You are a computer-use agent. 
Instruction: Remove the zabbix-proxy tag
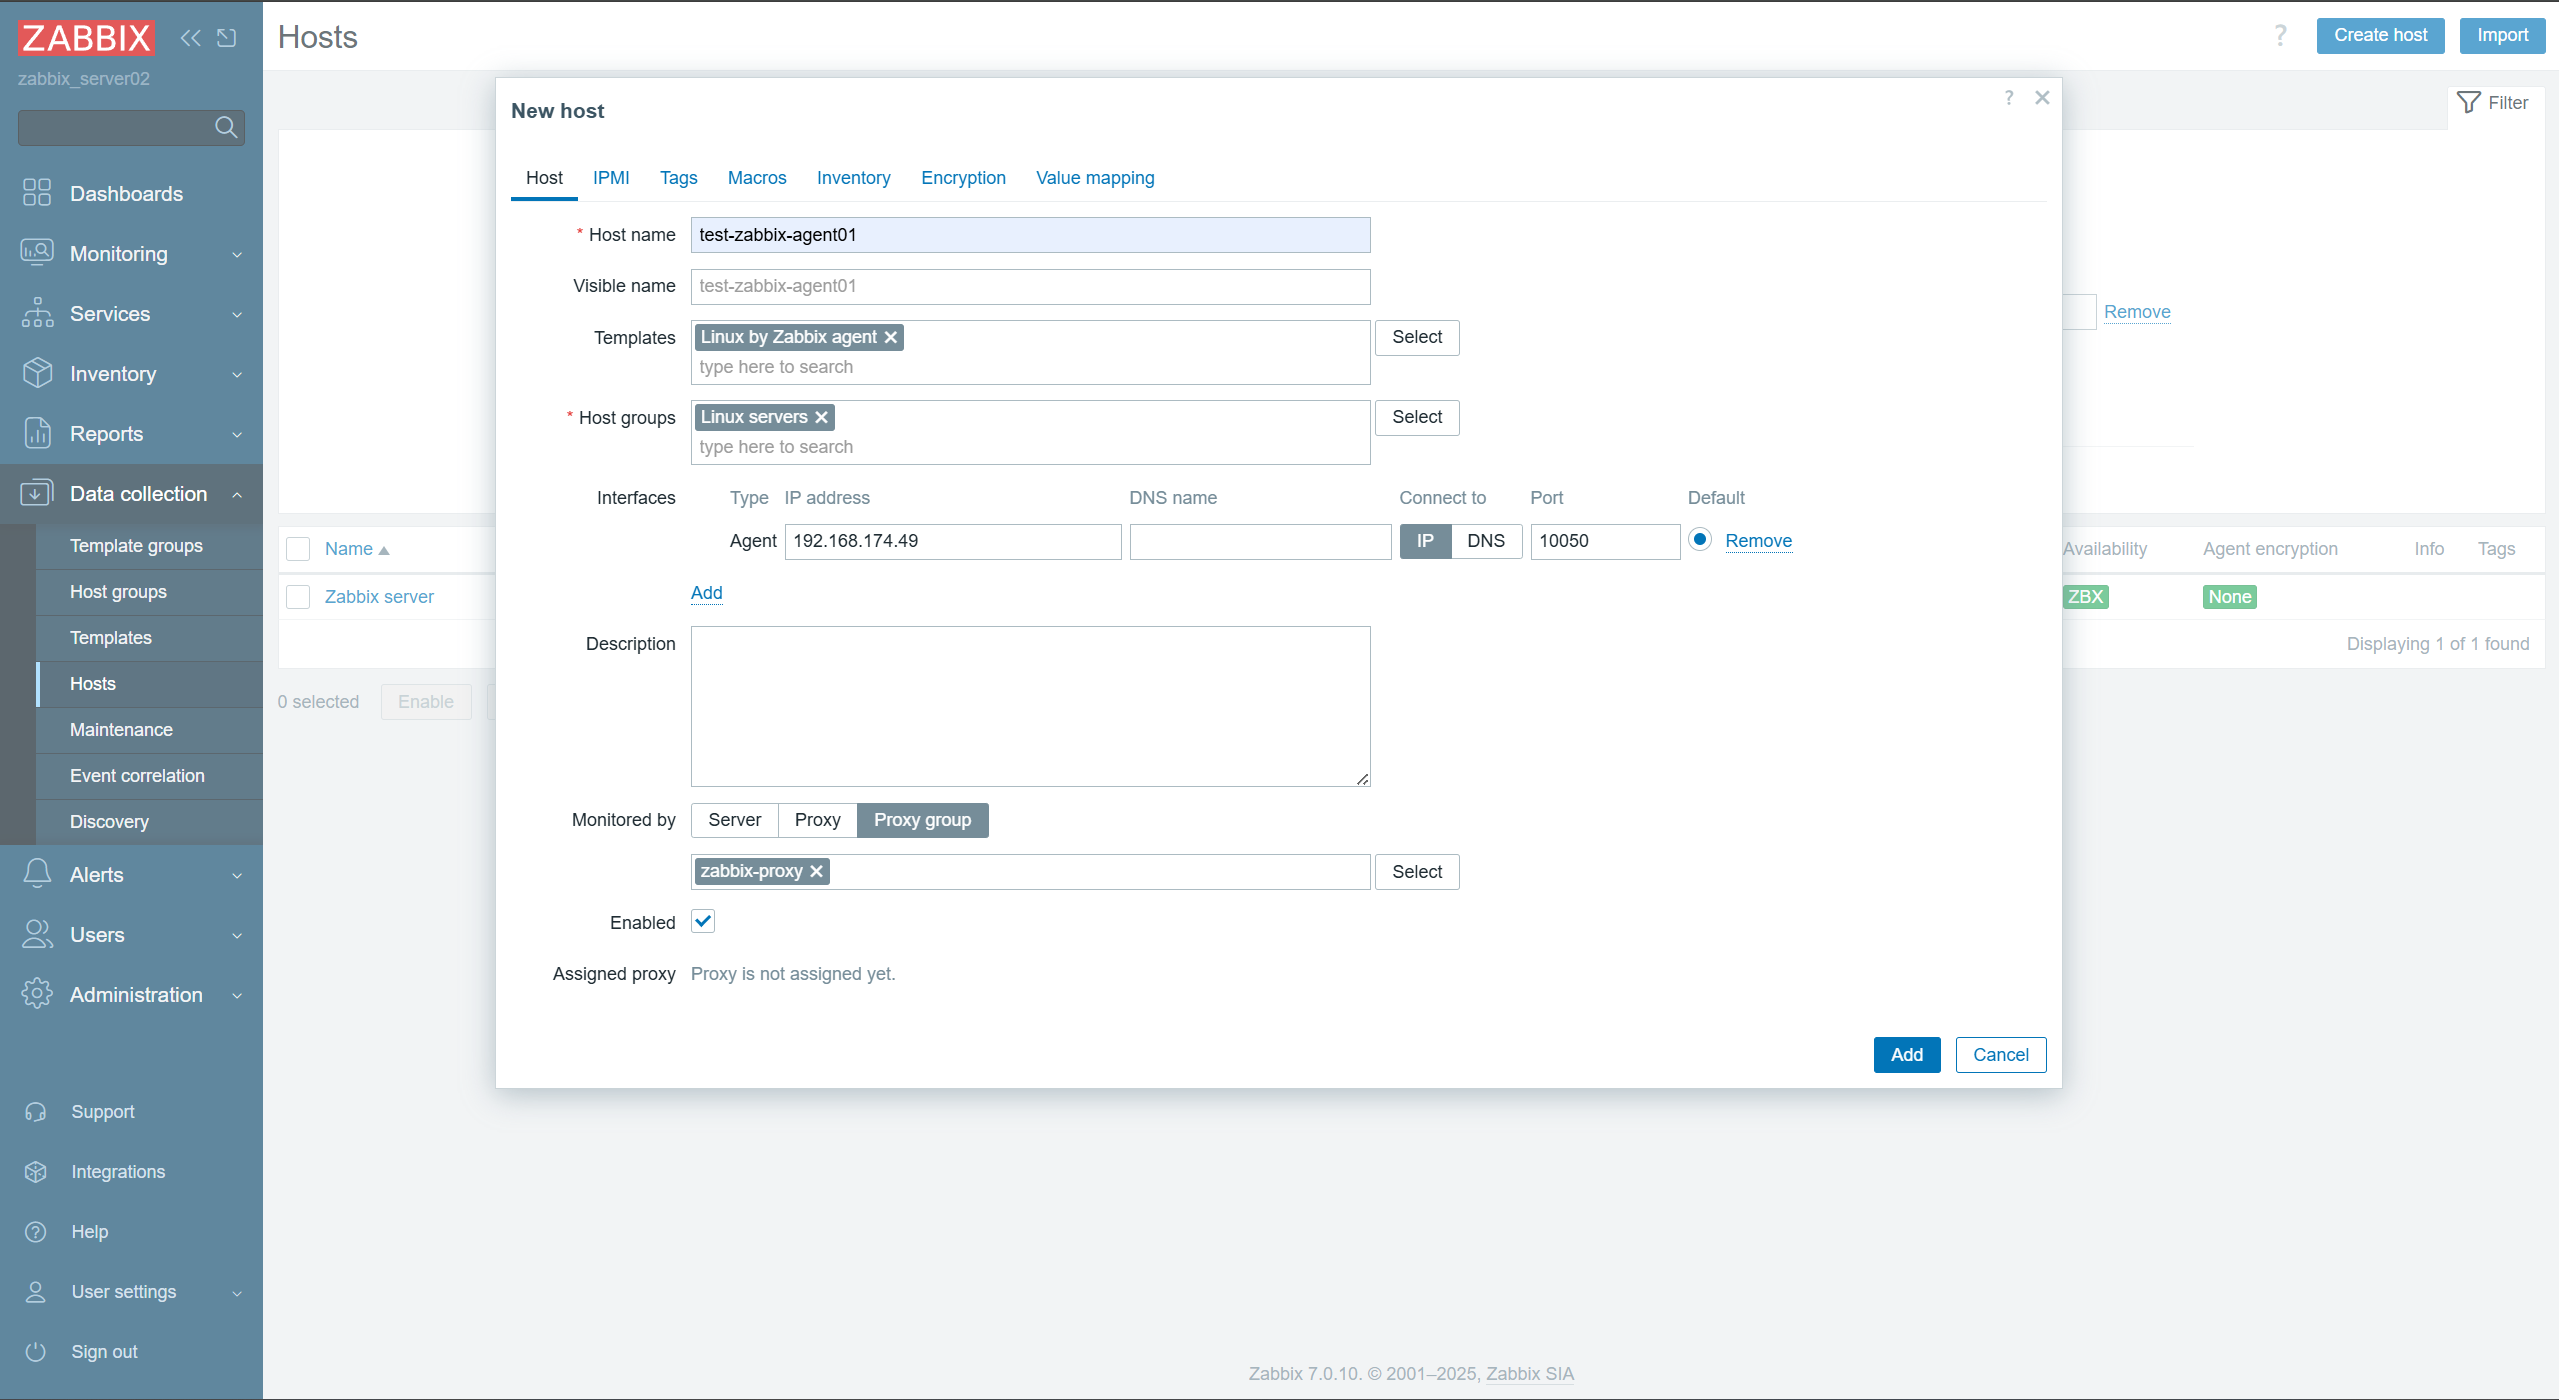(816, 871)
